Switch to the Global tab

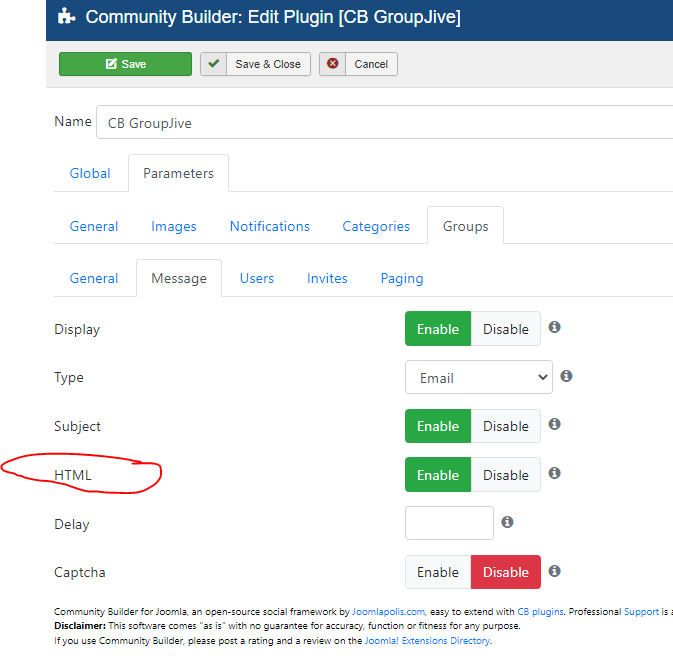(x=90, y=173)
